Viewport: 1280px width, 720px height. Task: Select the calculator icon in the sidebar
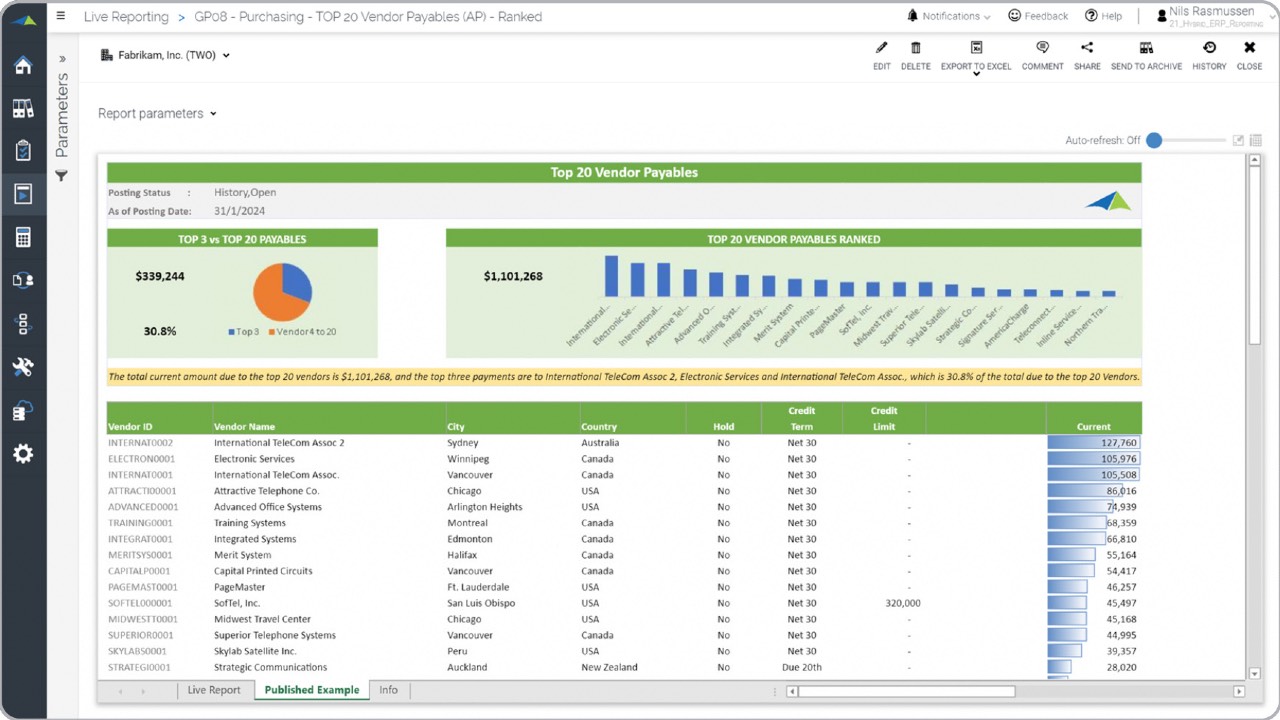pyautogui.click(x=23, y=237)
